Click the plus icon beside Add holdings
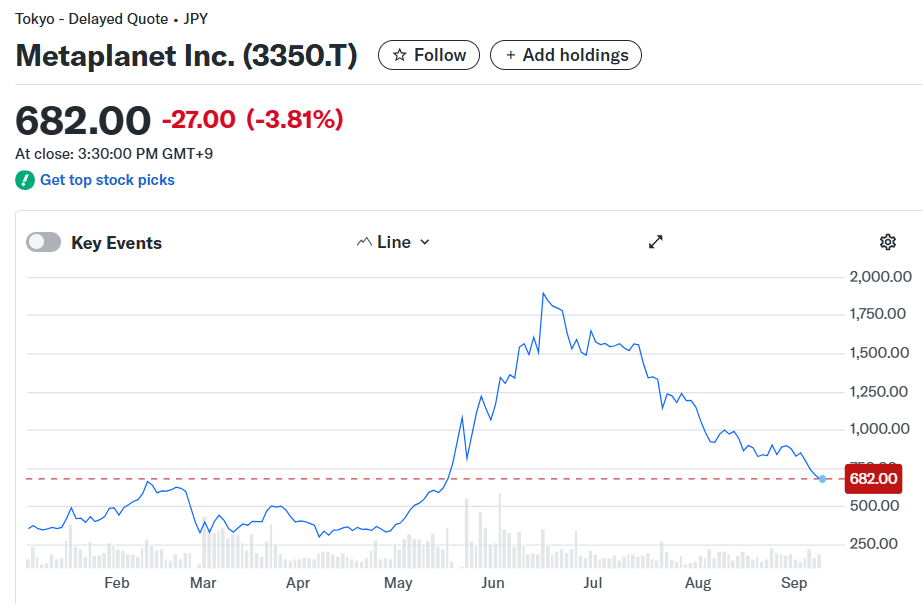Screen dimensions: 923x604 click(511, 56)
